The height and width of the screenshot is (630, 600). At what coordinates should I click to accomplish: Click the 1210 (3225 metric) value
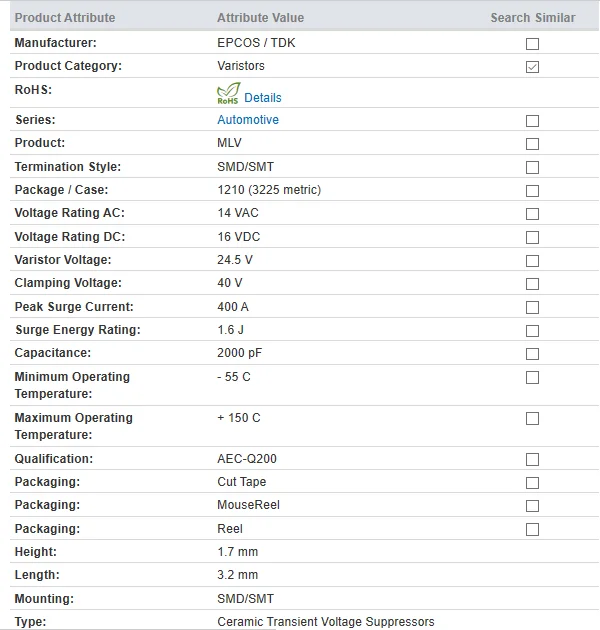pyautogui.click(x=269, y=190)
